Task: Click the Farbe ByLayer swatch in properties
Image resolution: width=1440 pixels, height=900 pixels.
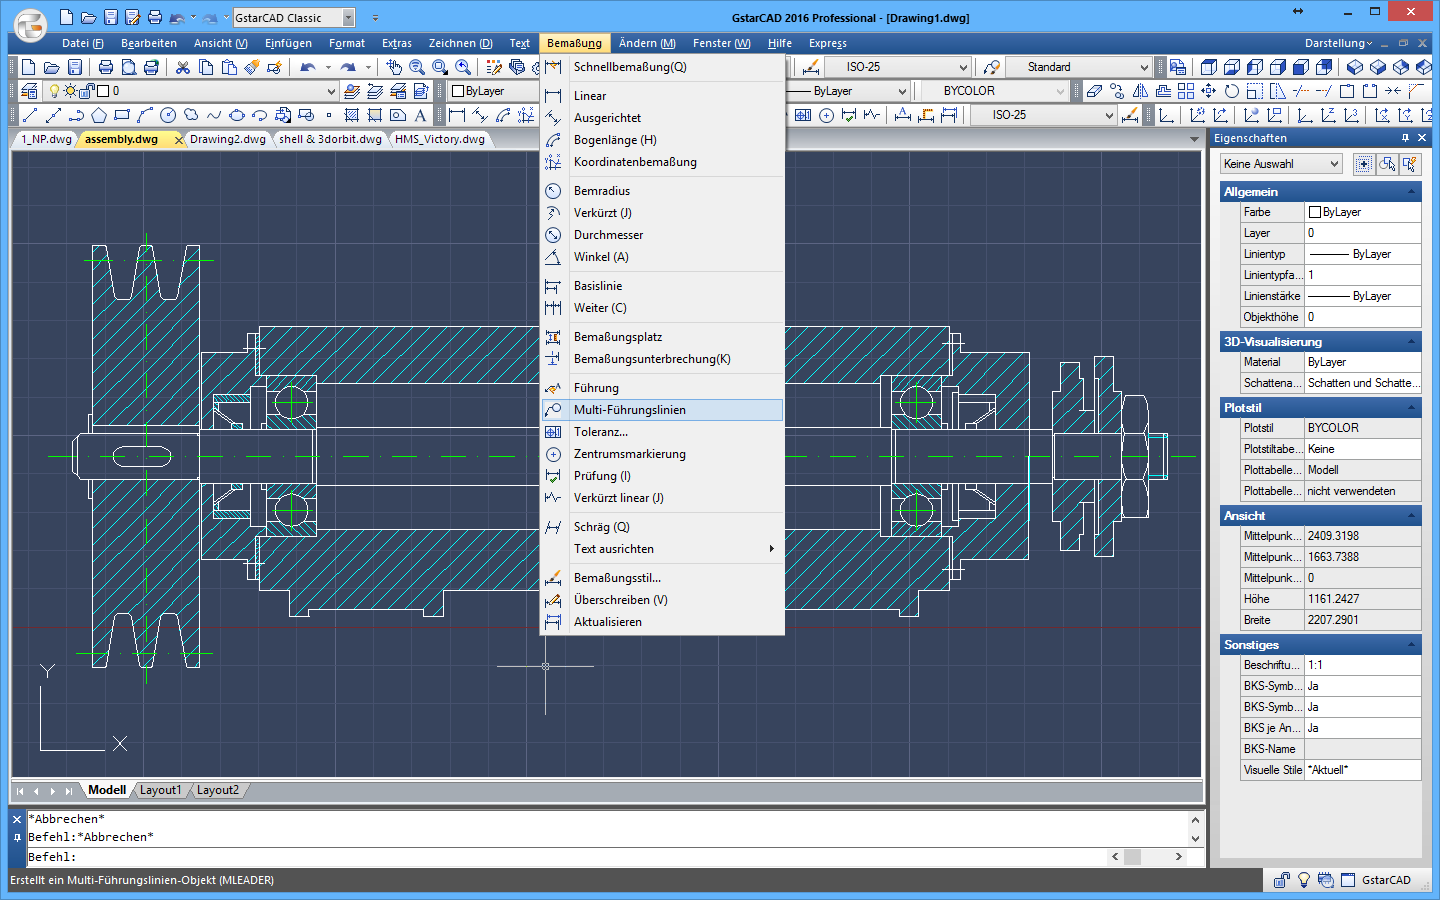Action: 1315,212
